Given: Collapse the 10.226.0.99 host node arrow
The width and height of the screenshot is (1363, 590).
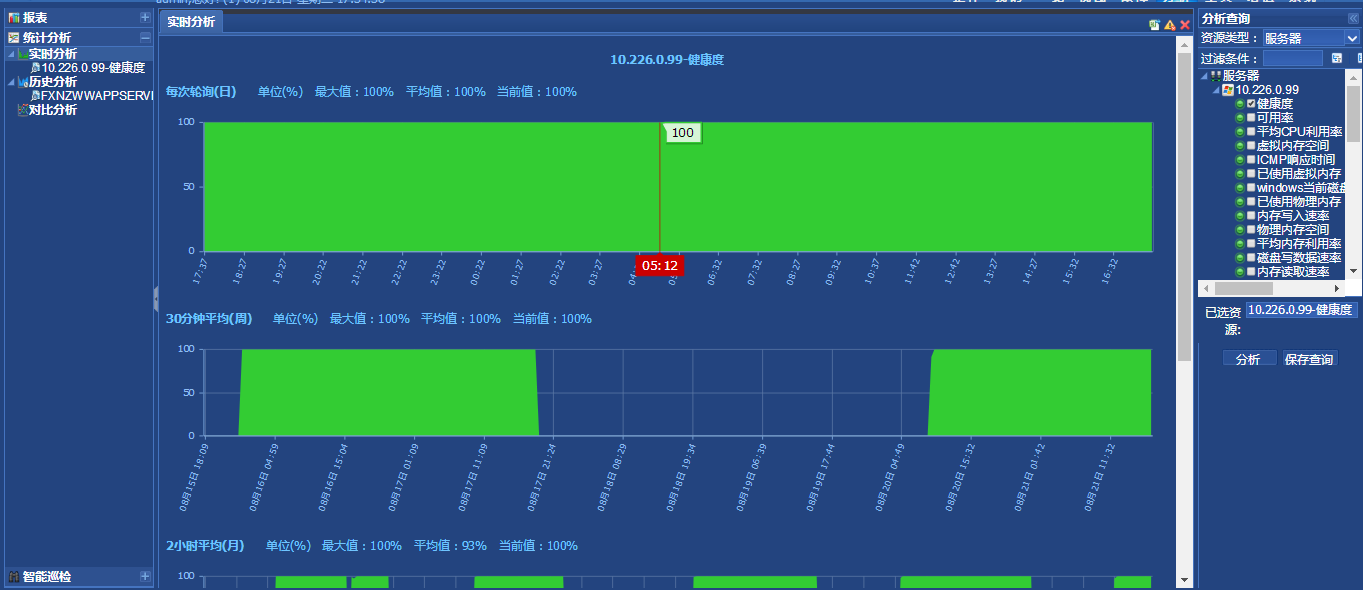Looking at the screenshot, I should coord(1217,90).
